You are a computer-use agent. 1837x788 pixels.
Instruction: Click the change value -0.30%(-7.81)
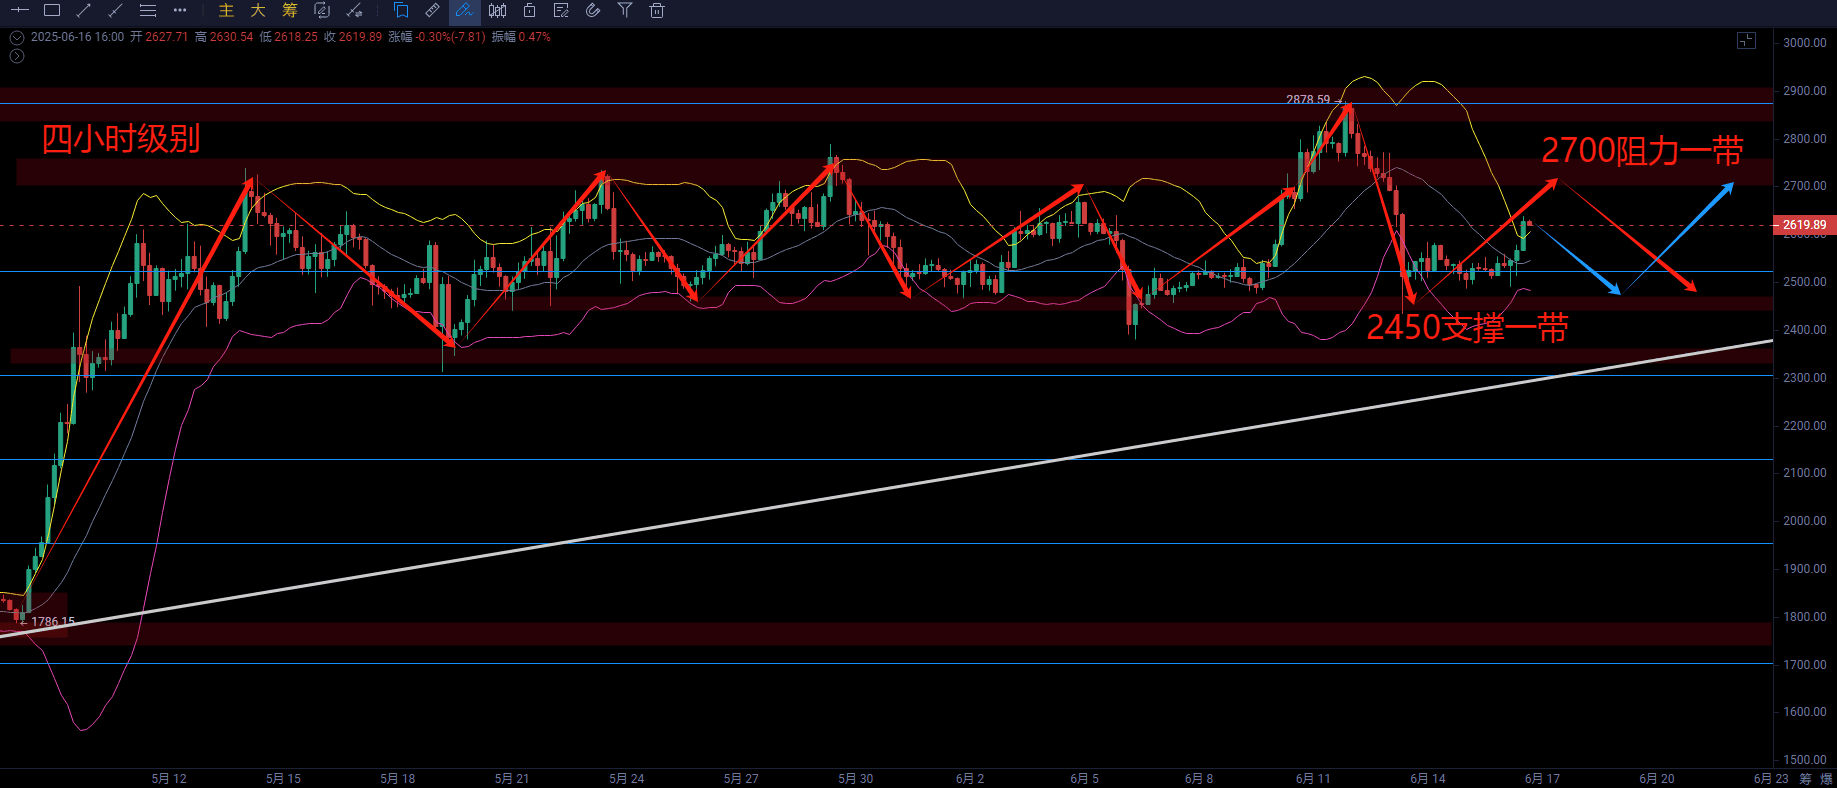click(x=450, y=37)
